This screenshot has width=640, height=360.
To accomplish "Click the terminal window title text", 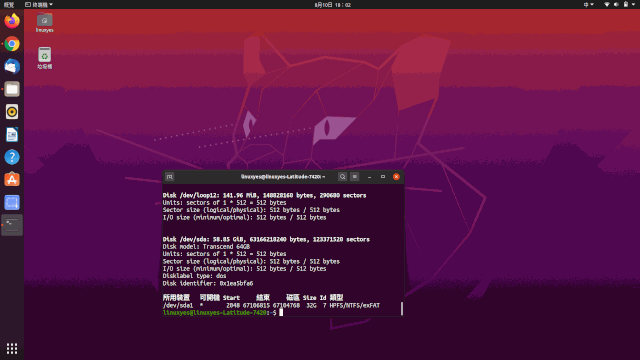I will tap(283, 177).
